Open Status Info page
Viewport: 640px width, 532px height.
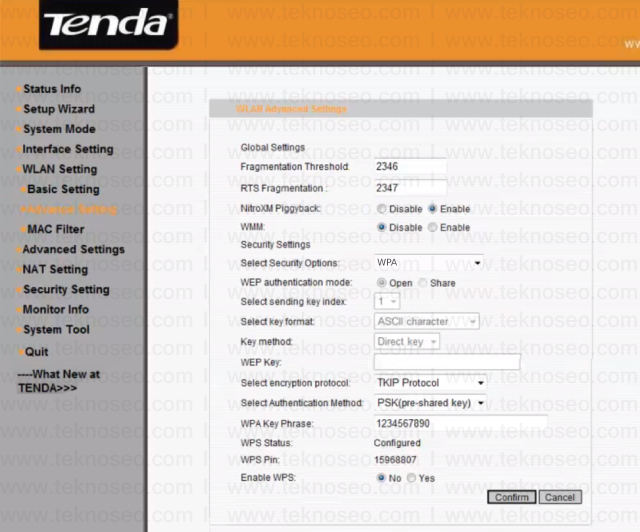pyautogui.click(x=52, y=89)
